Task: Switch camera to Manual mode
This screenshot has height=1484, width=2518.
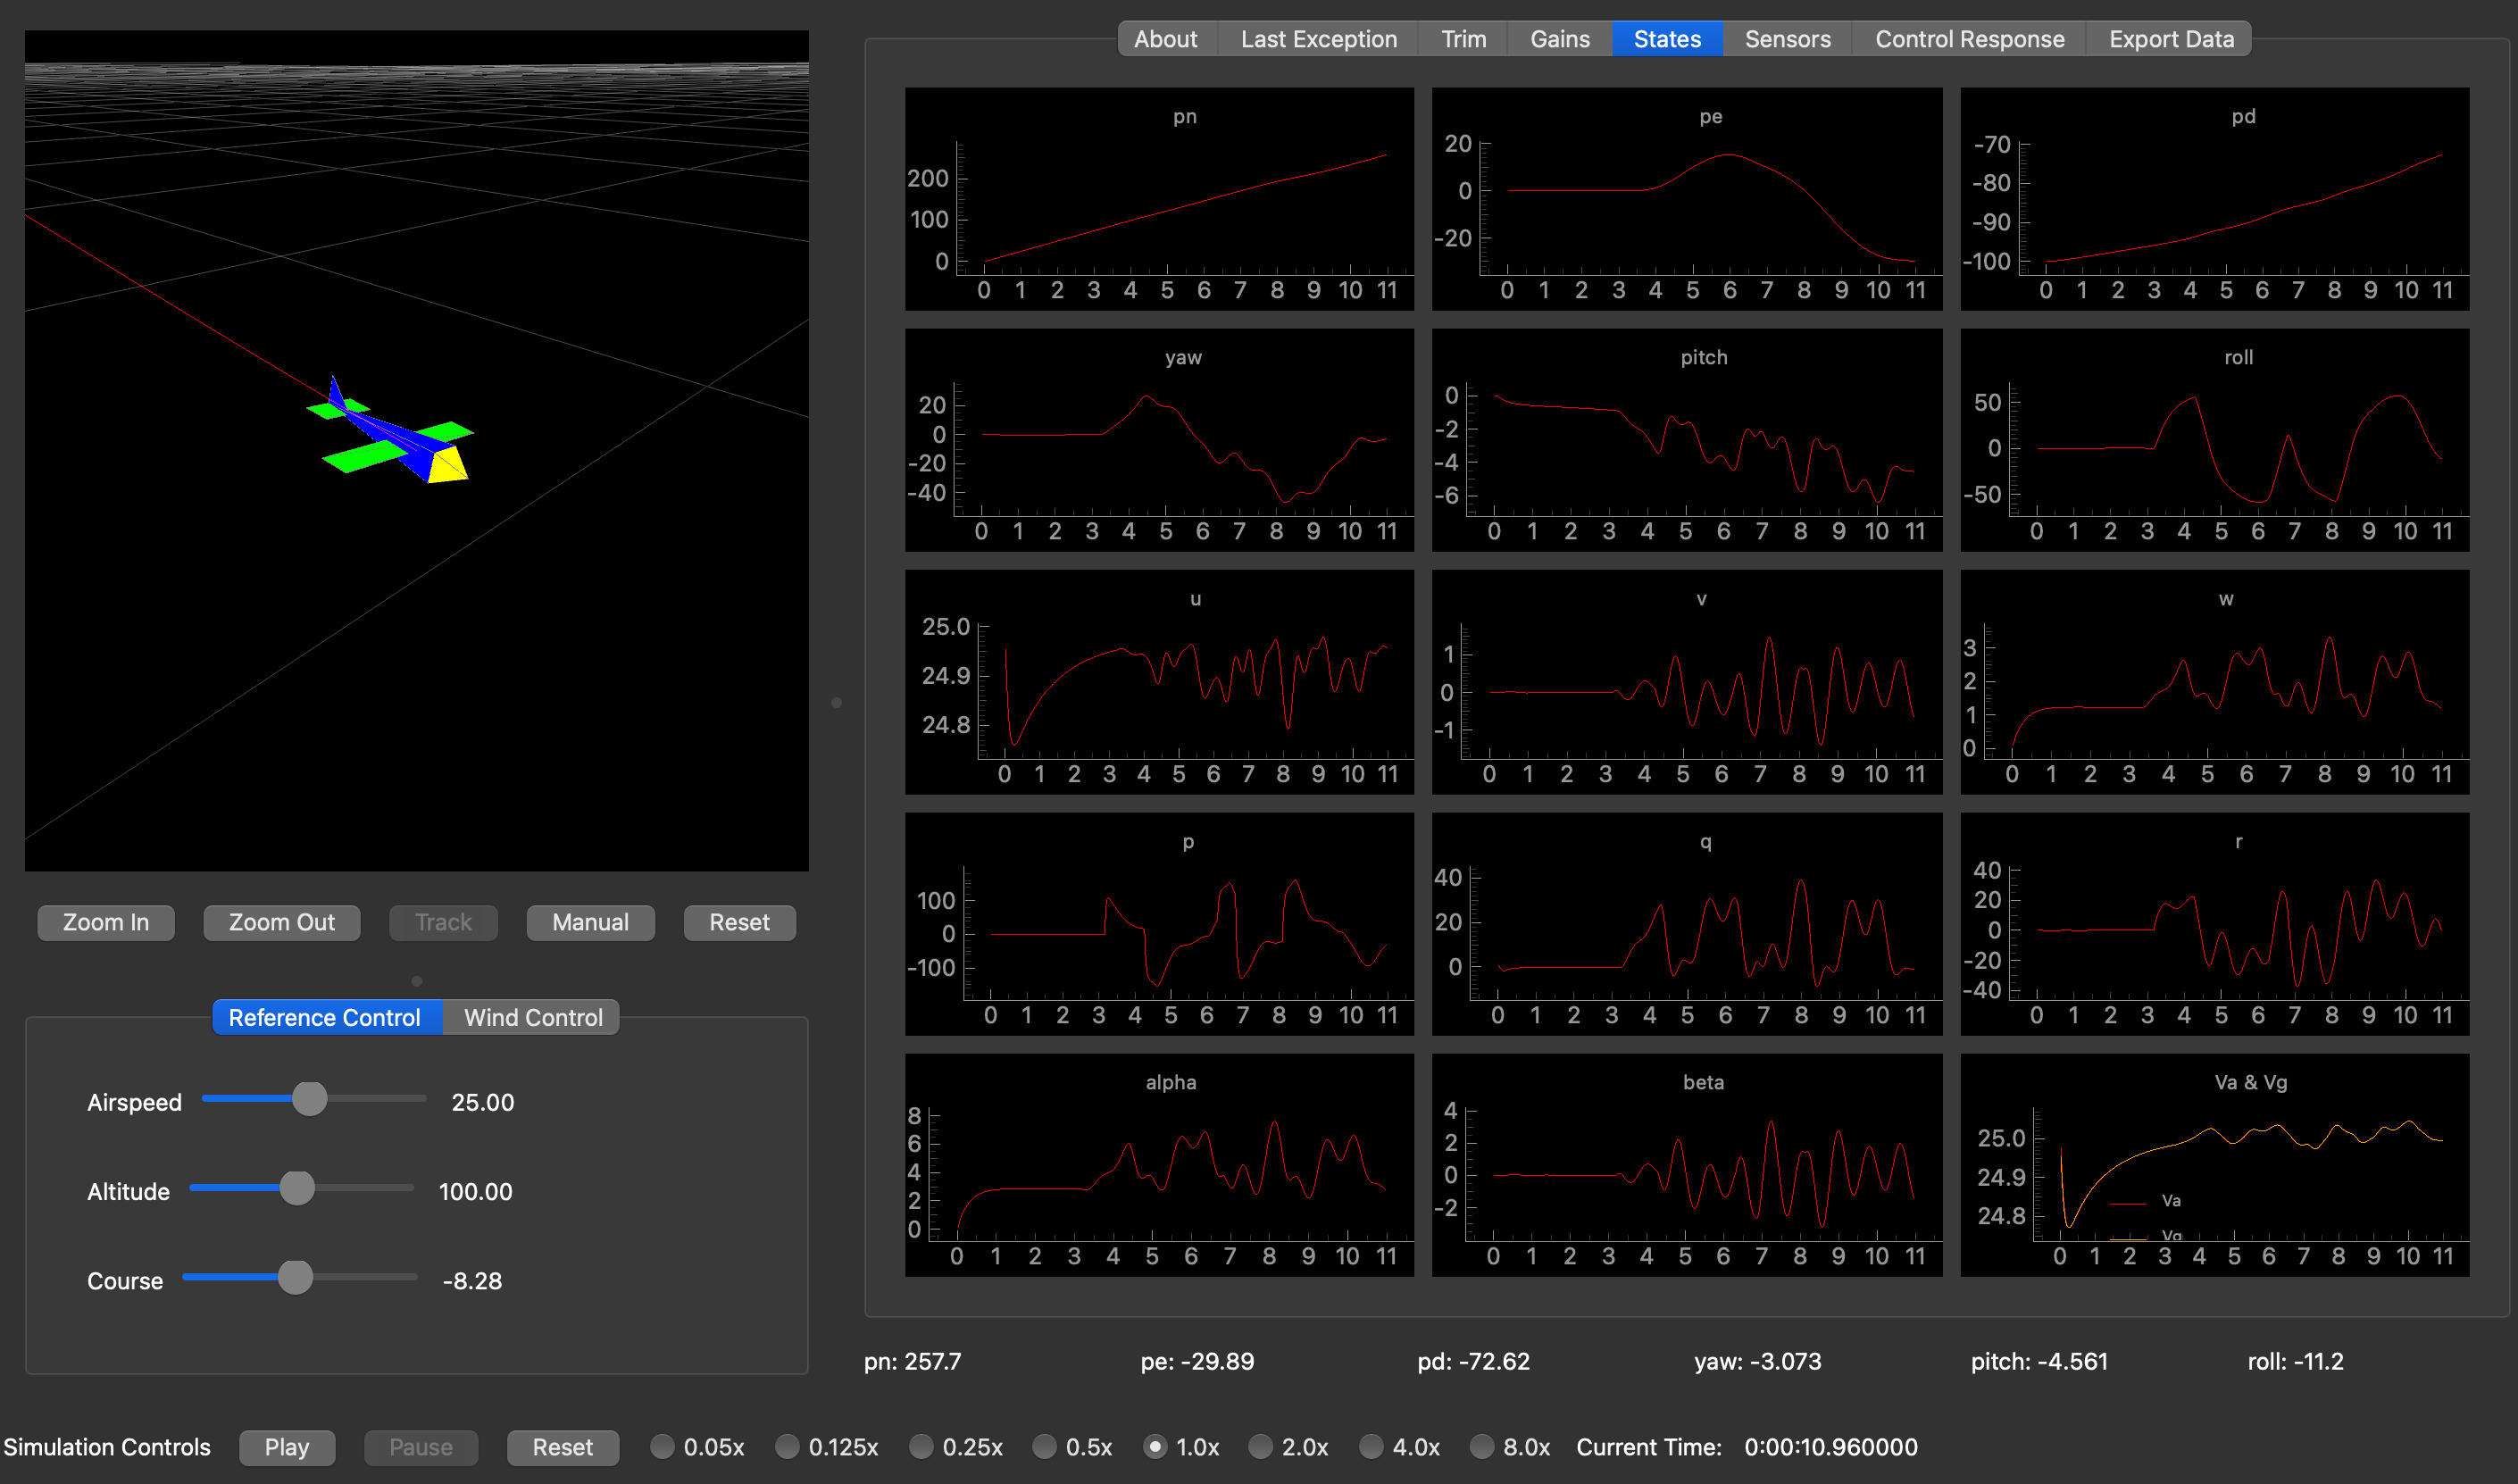Action: (x=590, y=922)
